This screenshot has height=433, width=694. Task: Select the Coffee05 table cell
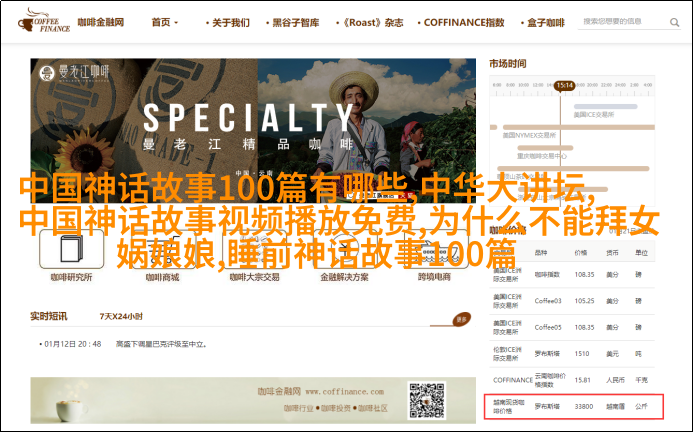tap(548, 328)
